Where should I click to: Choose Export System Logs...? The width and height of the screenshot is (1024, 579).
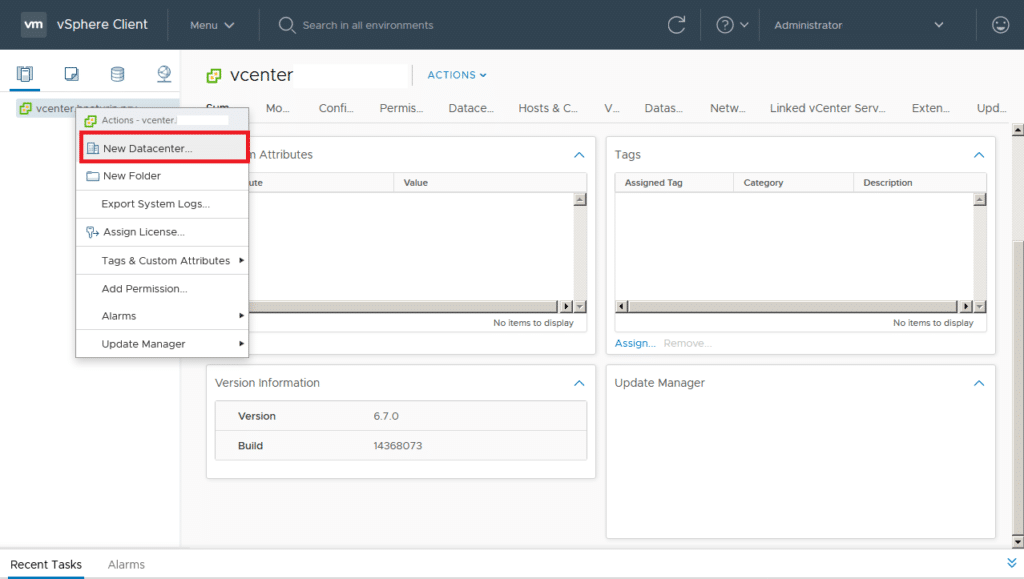coord(162,204)
